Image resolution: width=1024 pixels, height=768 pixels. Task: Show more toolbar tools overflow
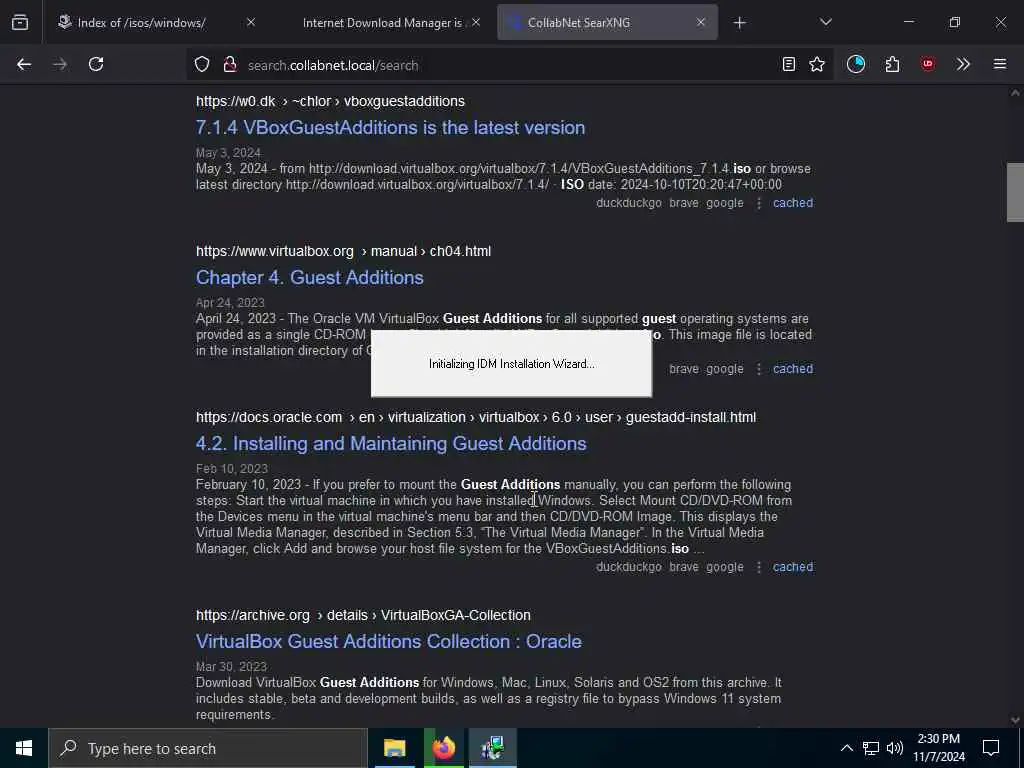pos(963,64)
